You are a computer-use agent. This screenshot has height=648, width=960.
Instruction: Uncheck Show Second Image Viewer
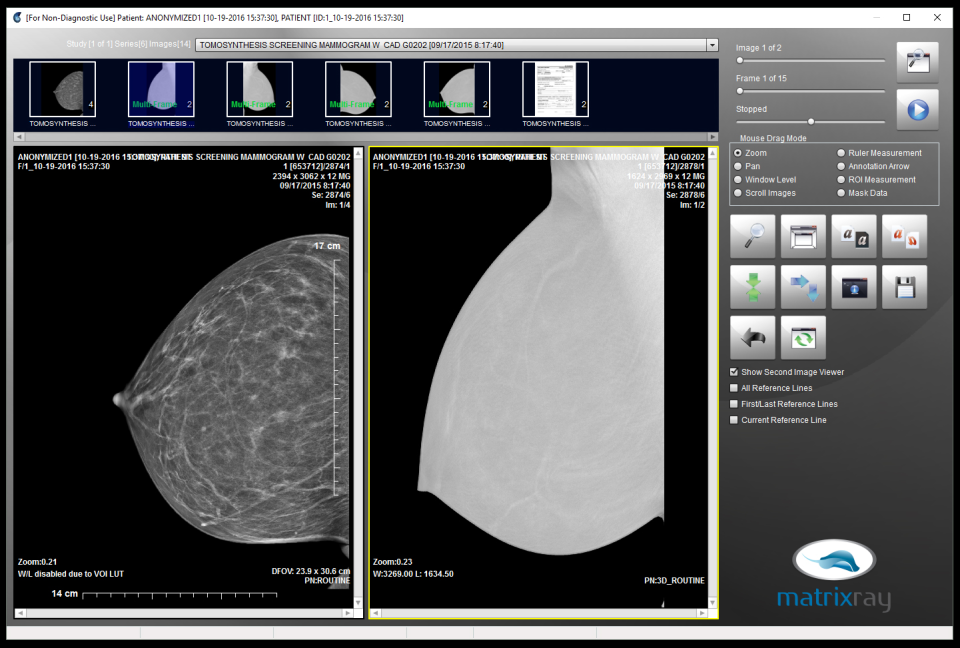(733, 371)
